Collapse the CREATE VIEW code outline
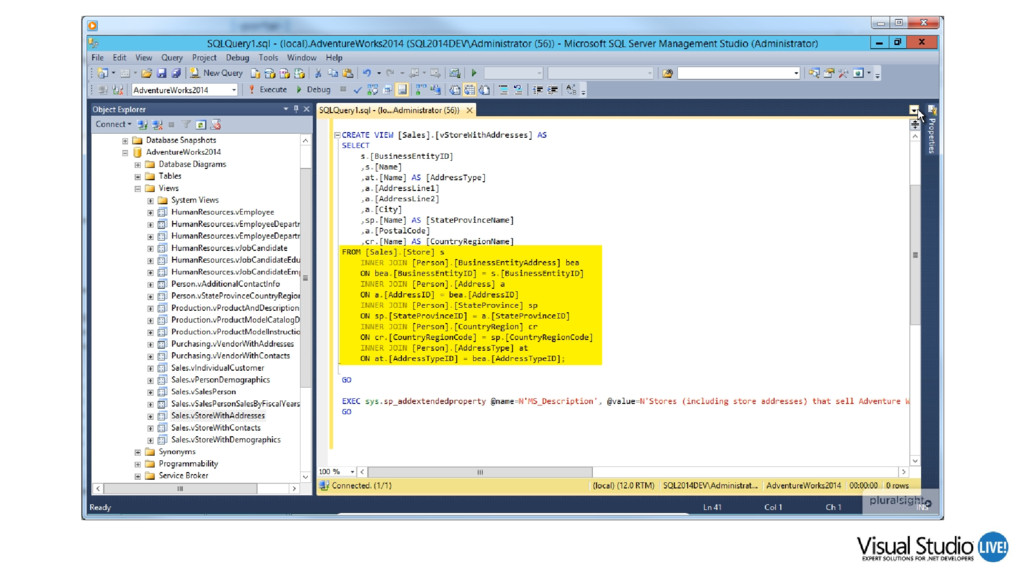Viewport: 1024px width, 576px height. point(337,135)
